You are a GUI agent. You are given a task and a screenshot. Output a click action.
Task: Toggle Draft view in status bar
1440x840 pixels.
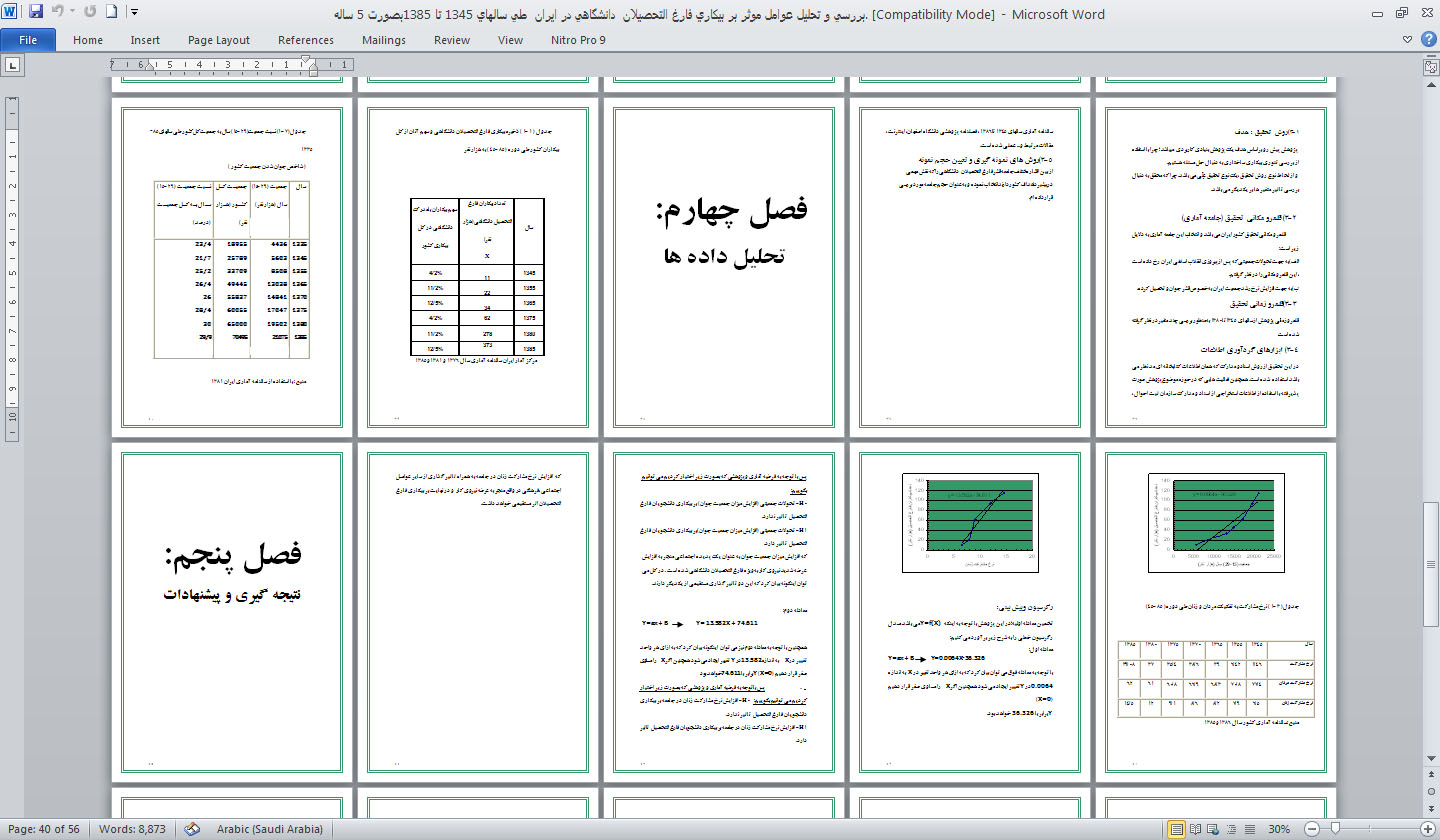pyautogui.click(x=1250, y=829)
